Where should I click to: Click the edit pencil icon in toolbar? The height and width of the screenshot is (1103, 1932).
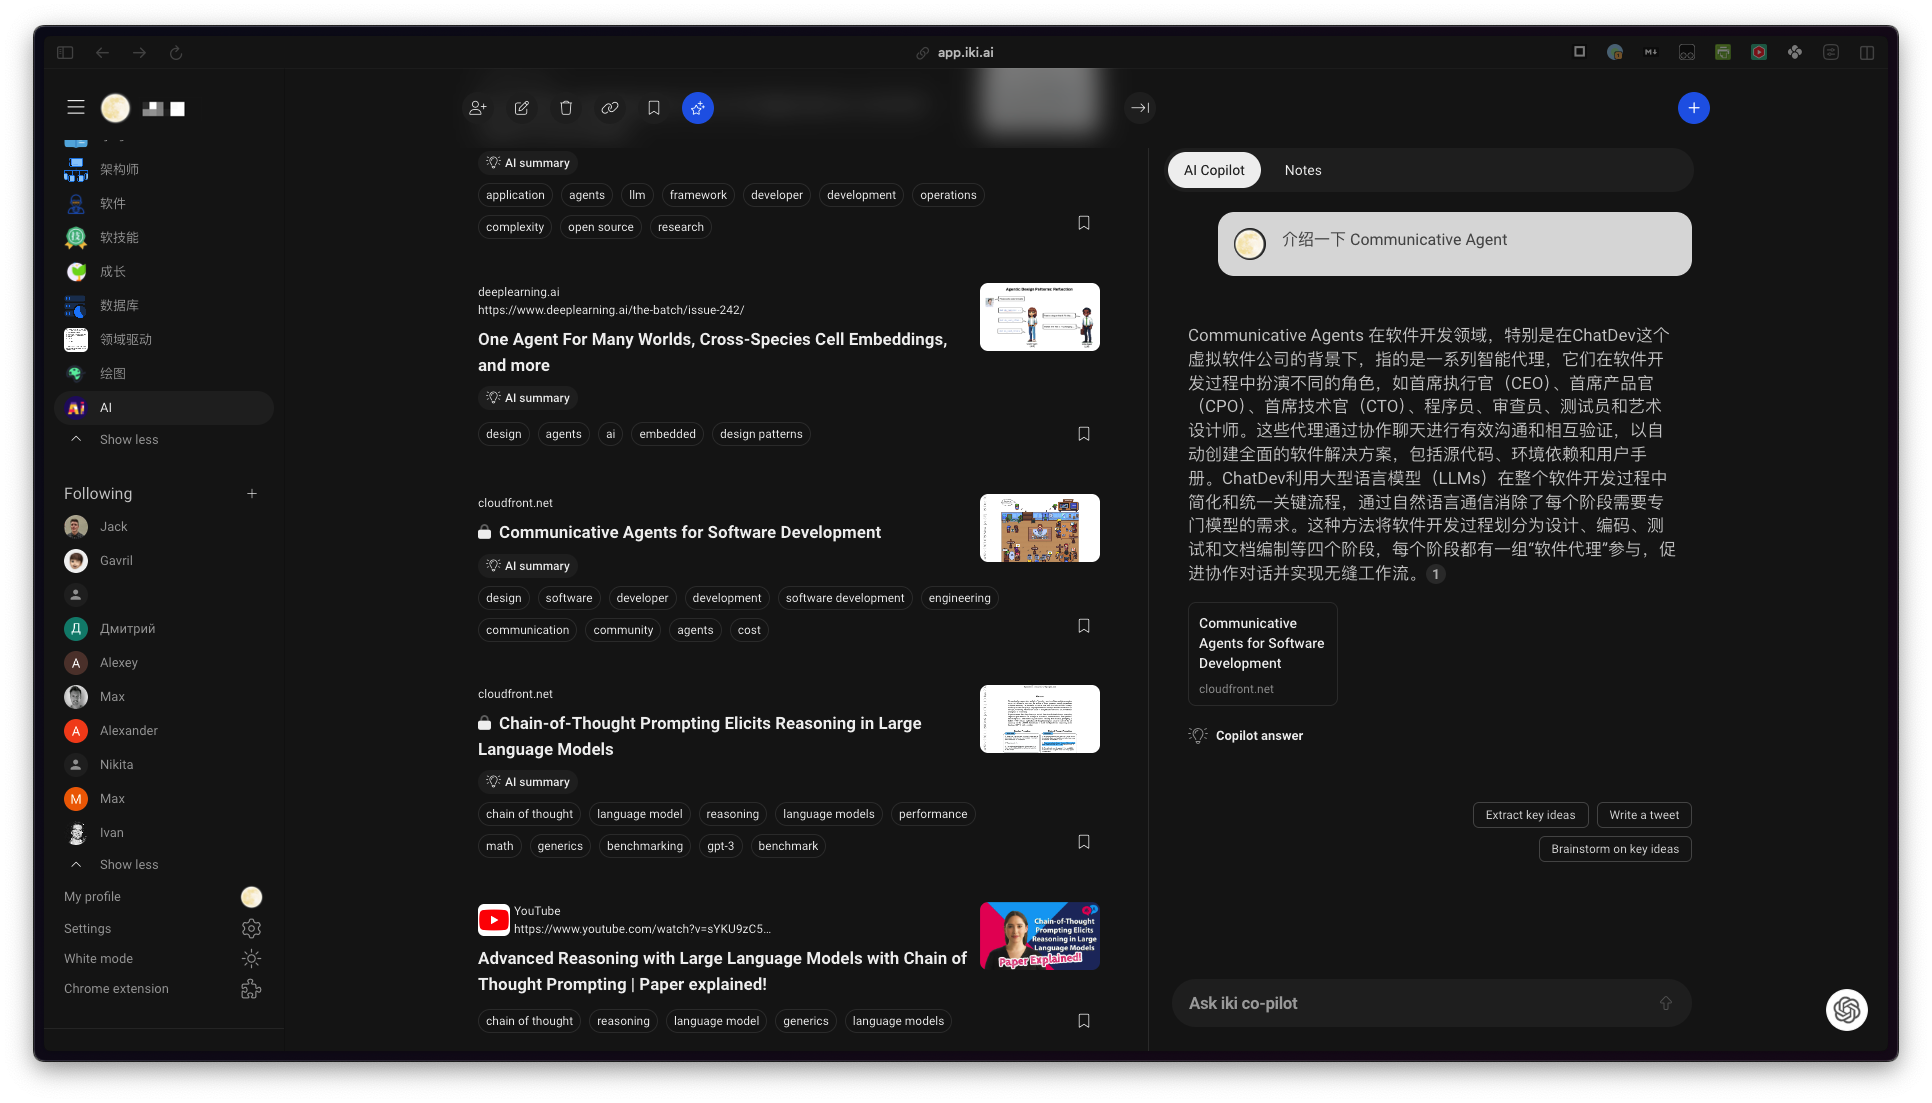point(522,108)
